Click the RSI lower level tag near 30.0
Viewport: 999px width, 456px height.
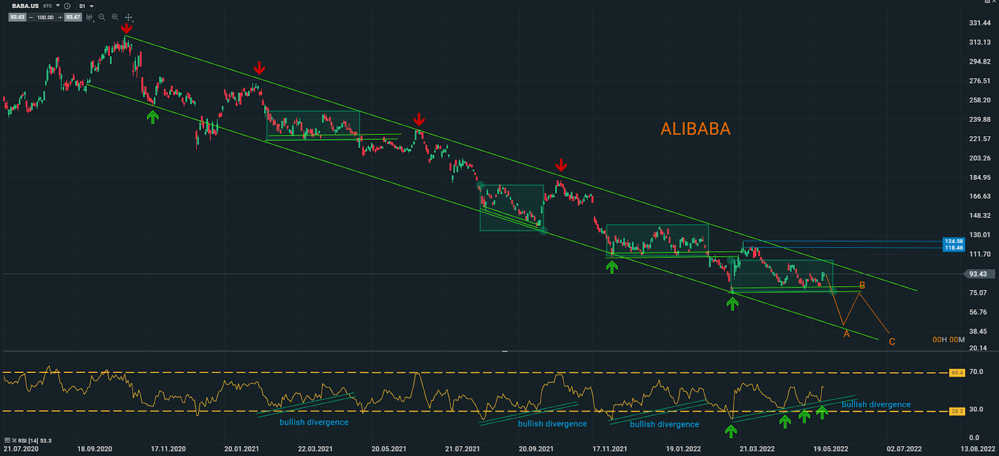click(x=956, y=412)
